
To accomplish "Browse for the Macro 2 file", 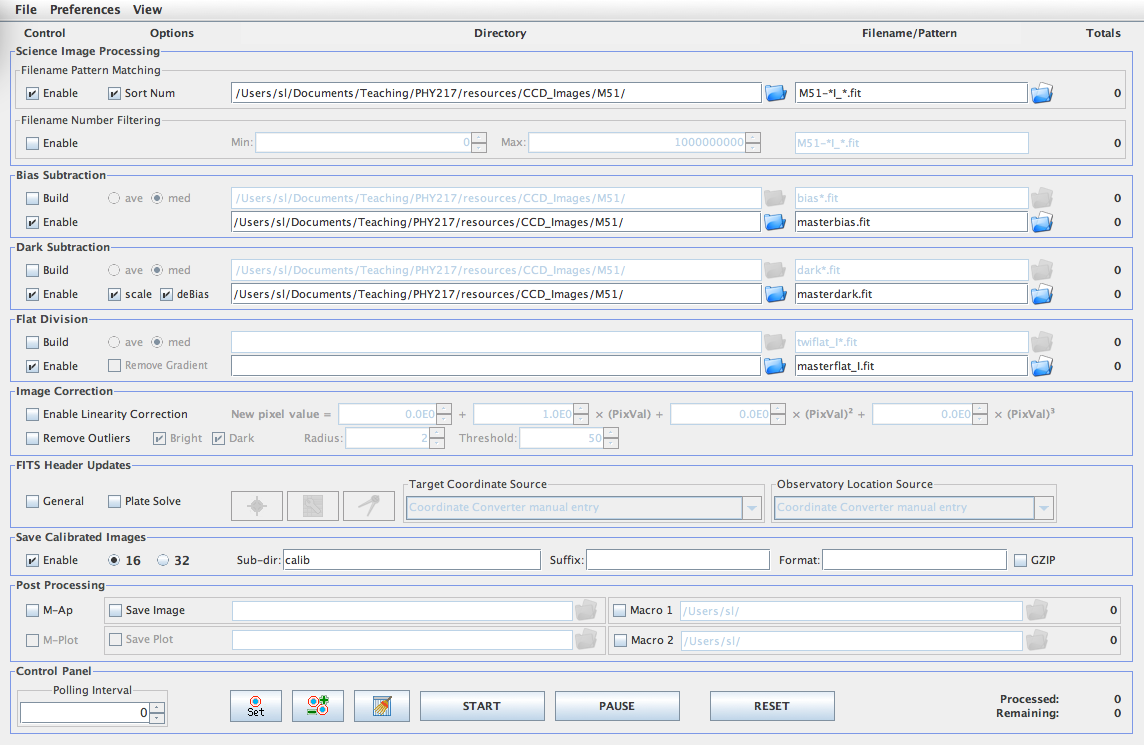I will [x=1037, y=640].
